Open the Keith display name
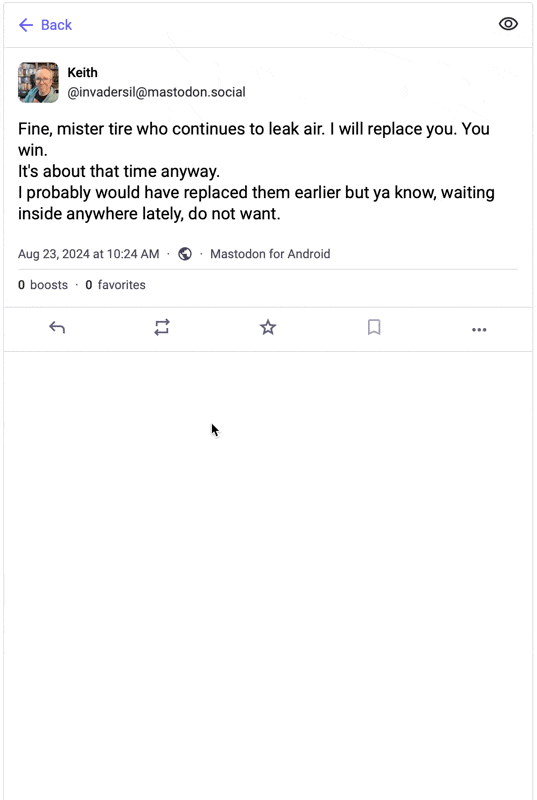 [x=82, y=72]
